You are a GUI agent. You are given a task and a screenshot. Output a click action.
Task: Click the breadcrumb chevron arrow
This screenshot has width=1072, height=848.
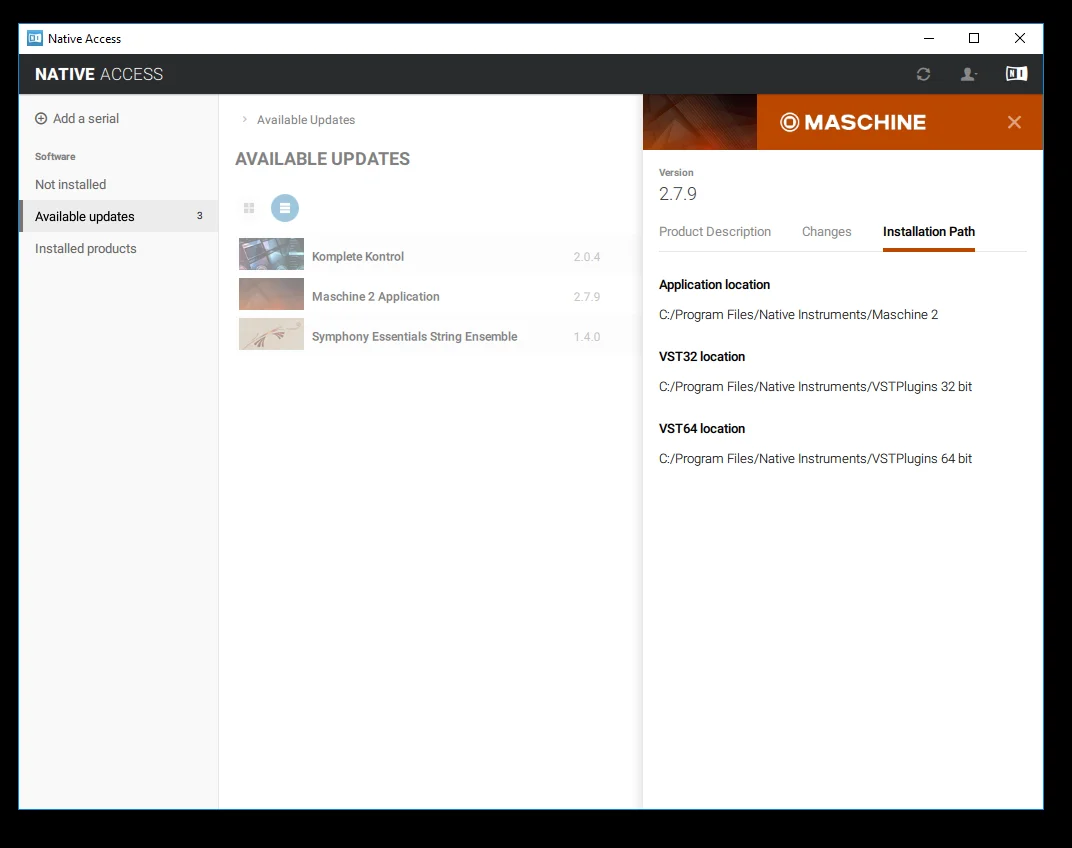244,120
